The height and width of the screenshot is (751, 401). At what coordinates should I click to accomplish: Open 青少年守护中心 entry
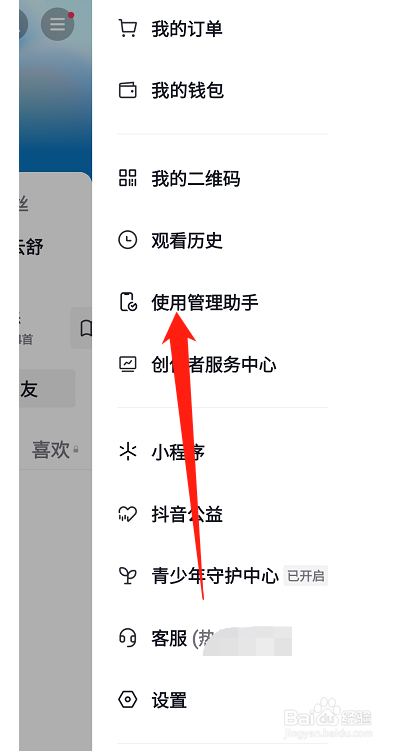pos(215,576)
